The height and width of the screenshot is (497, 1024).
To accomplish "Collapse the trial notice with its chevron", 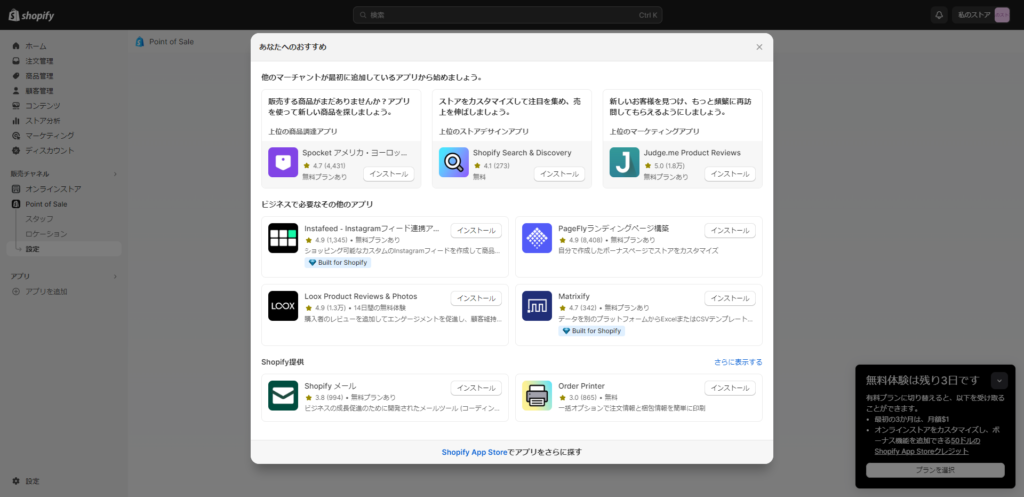I will [x=999, y=381].
